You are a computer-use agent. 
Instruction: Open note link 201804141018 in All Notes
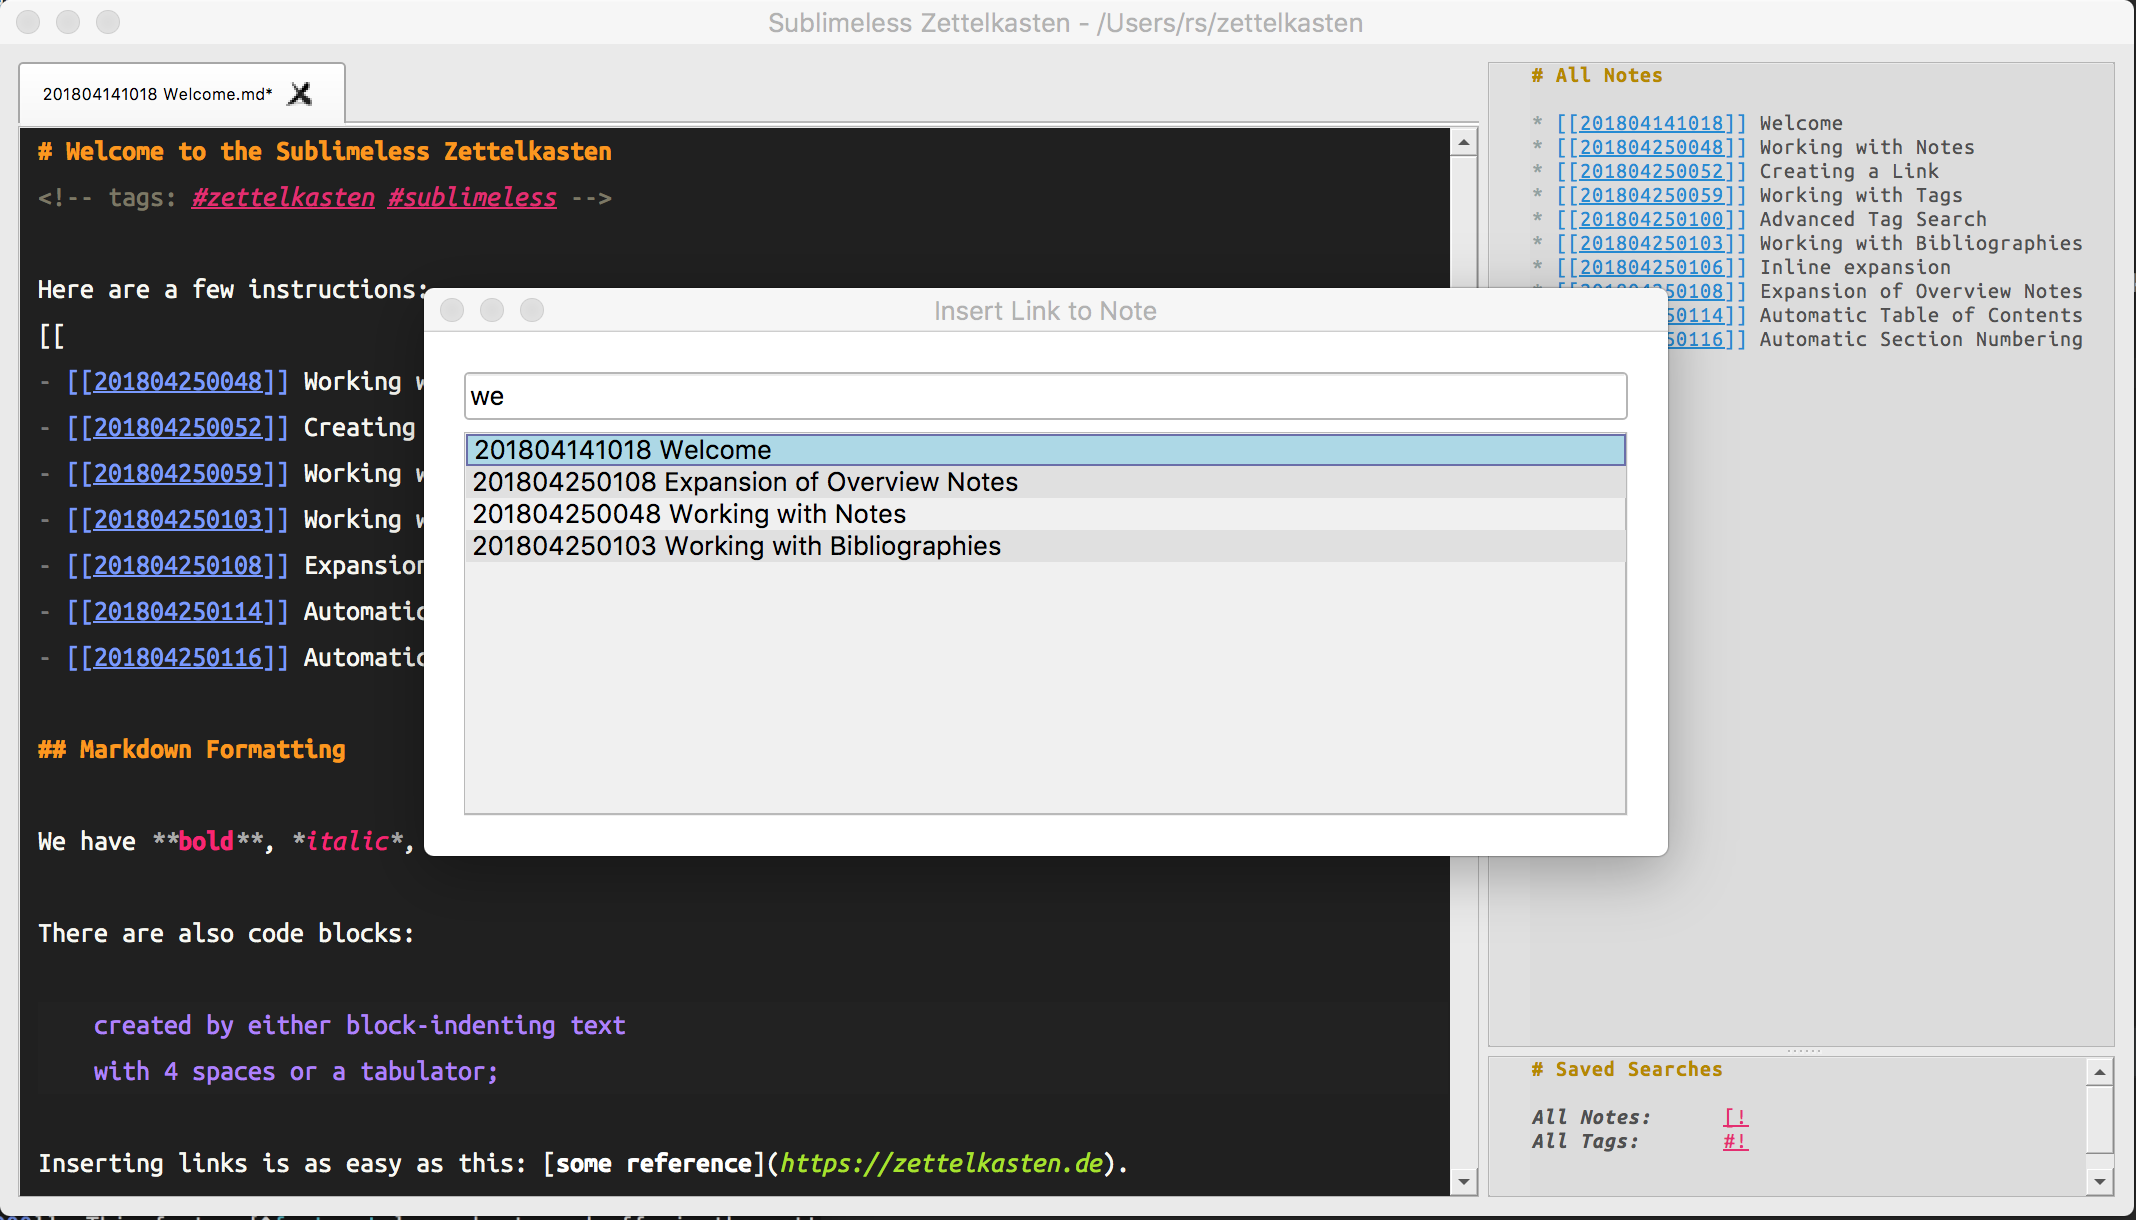pos(1650,123)
